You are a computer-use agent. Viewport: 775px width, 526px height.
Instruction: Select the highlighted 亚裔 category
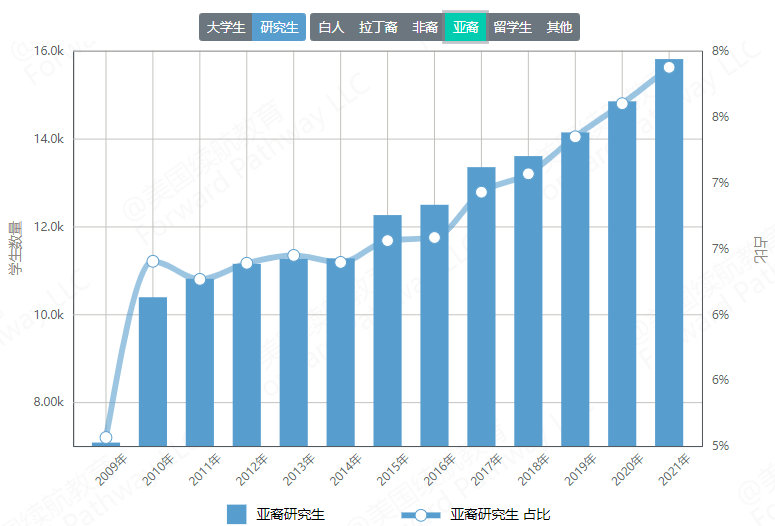pos(466,27)
